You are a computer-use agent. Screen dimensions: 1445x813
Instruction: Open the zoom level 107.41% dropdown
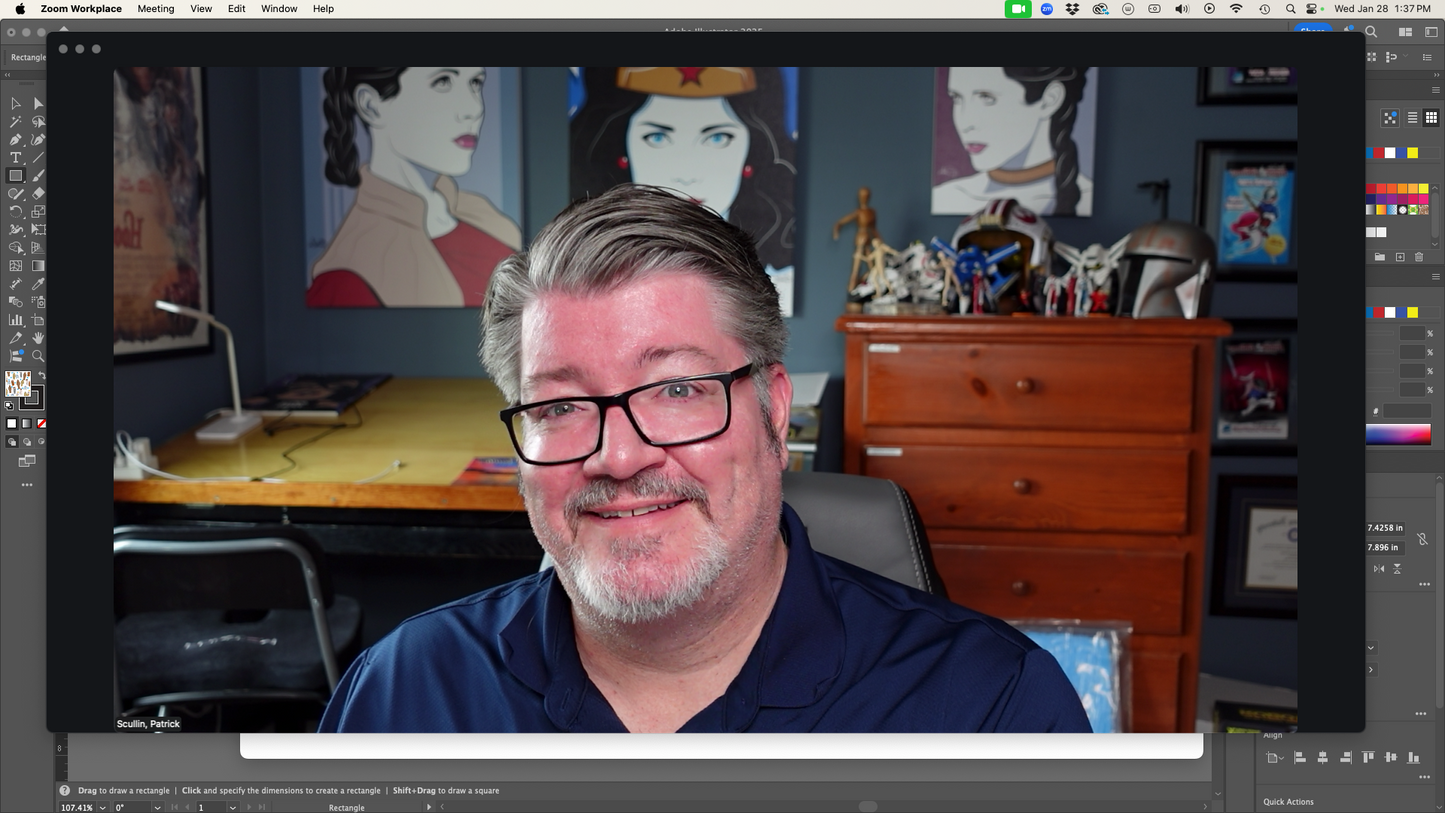(x=103, y=807)
